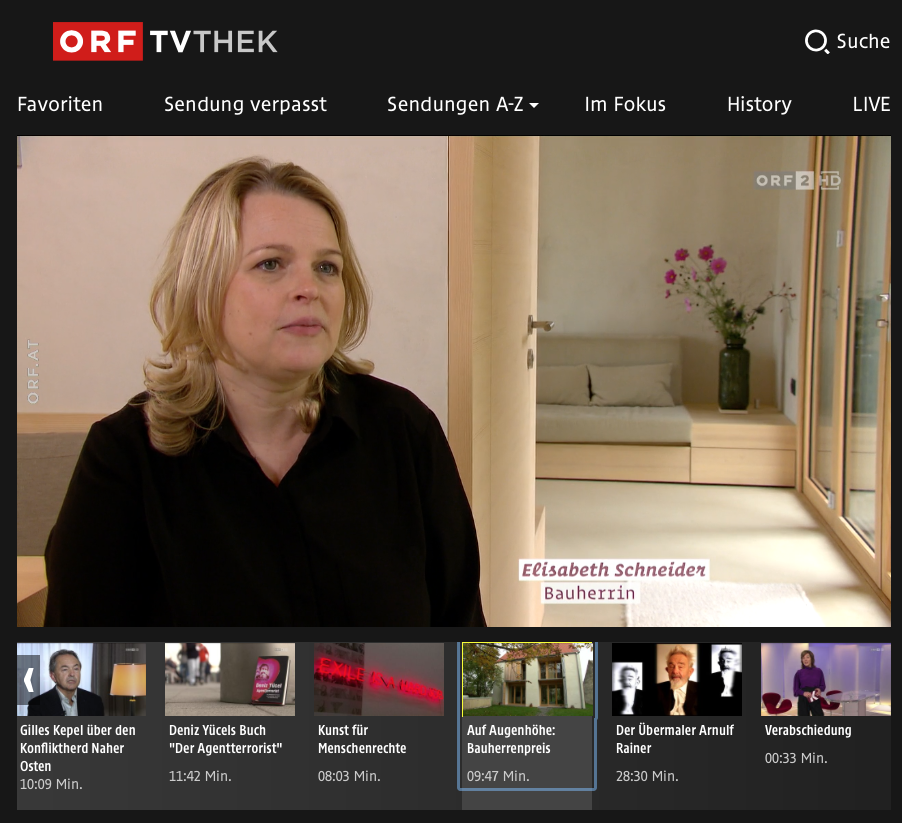The width and height of the screenshot is (902, 823).
Task: Expand the Sendungen A-Z dropdown
Action: (462, 104)
